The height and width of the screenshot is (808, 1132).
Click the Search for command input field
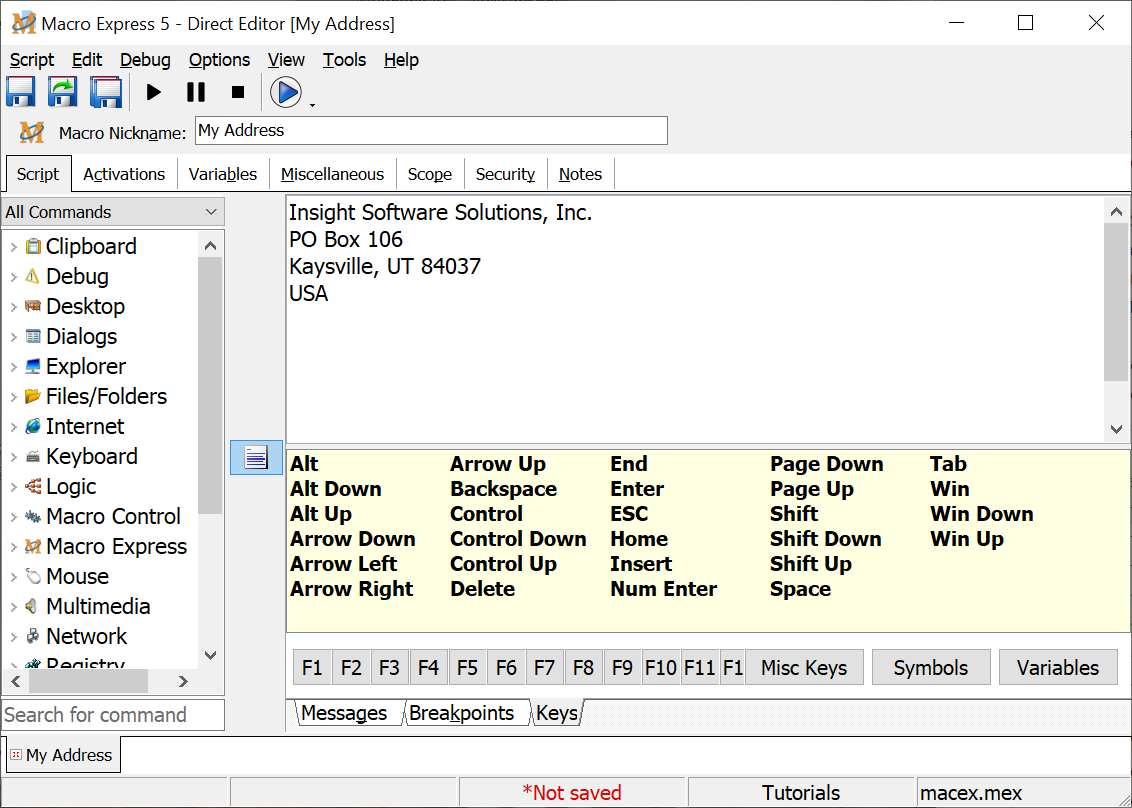[112, 715]
